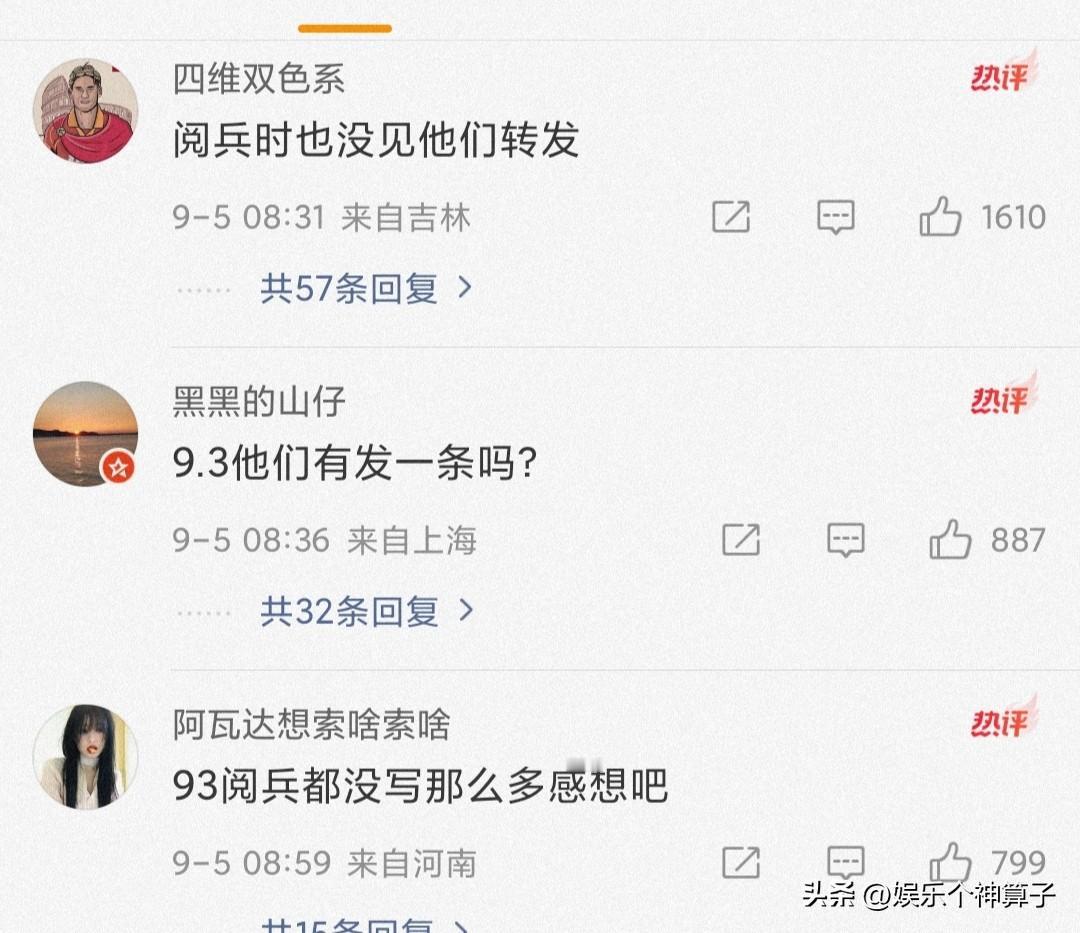Reply to the 9.3他们有发一条吗 comment
The width and height of the screenshot is (1080, 933).
[x=846, y=539]
